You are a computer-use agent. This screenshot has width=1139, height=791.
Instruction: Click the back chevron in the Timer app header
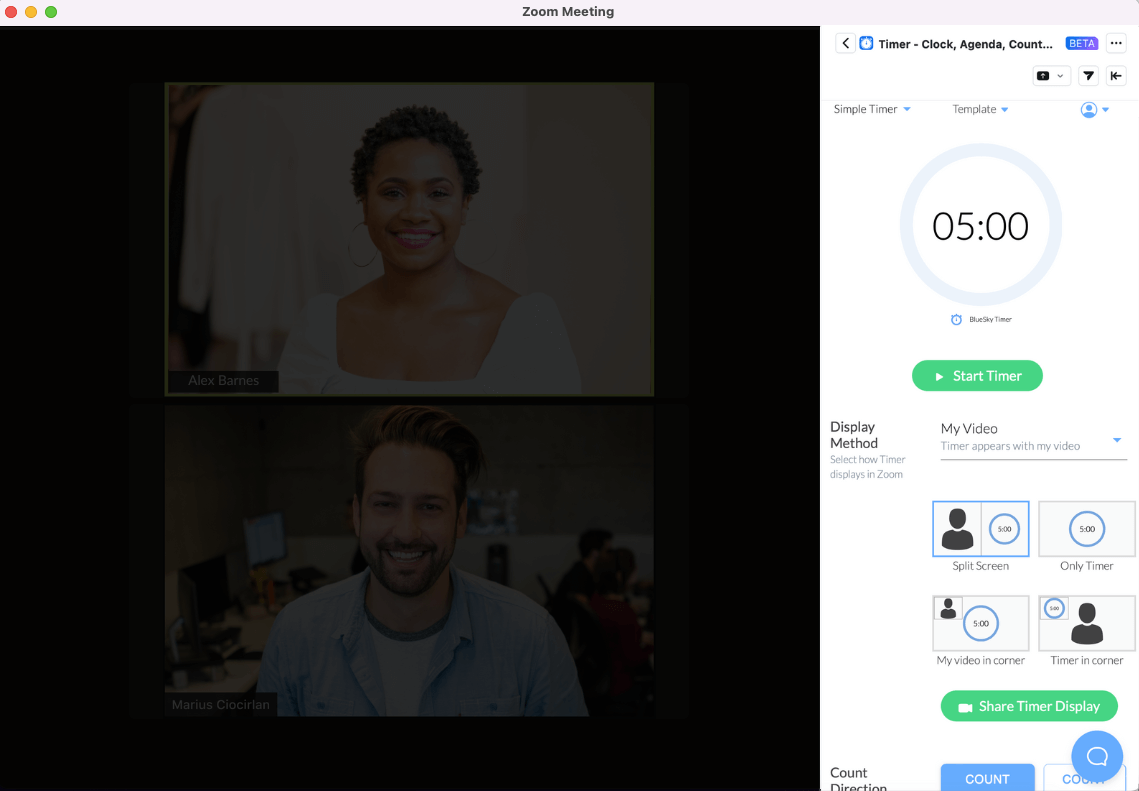click(x=845, y=43)
